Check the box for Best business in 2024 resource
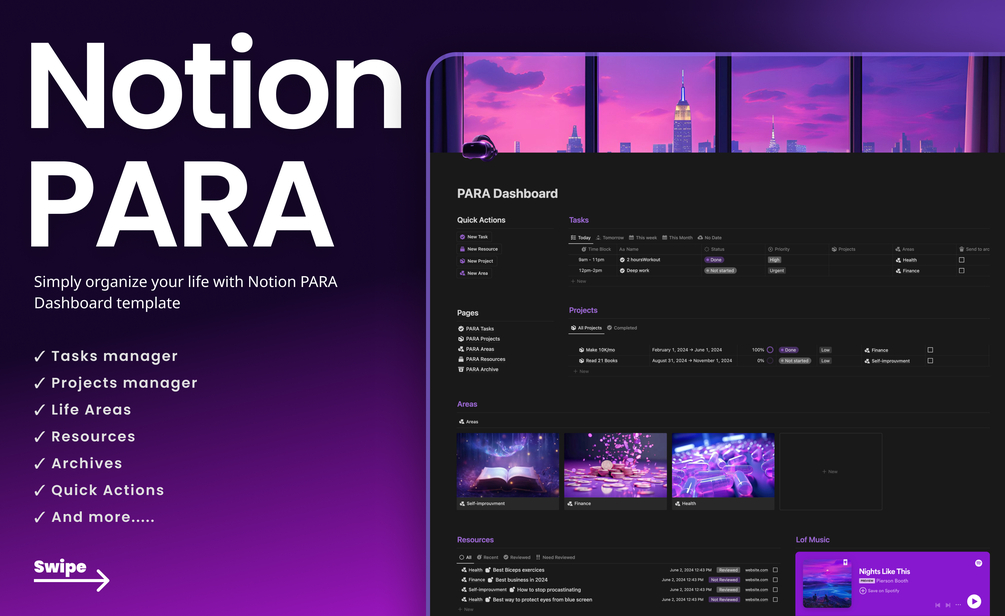Viewport: 1005px width, 616px height. [776, 579]
